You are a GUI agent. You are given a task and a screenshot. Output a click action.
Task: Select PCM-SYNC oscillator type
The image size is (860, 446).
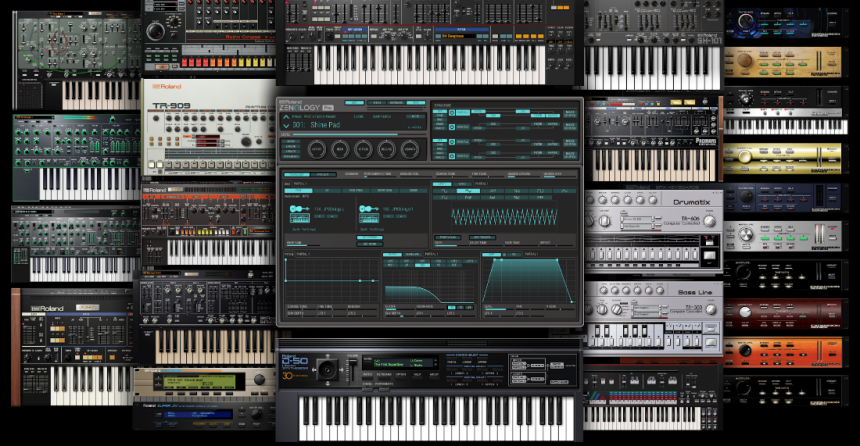[355, 190]
